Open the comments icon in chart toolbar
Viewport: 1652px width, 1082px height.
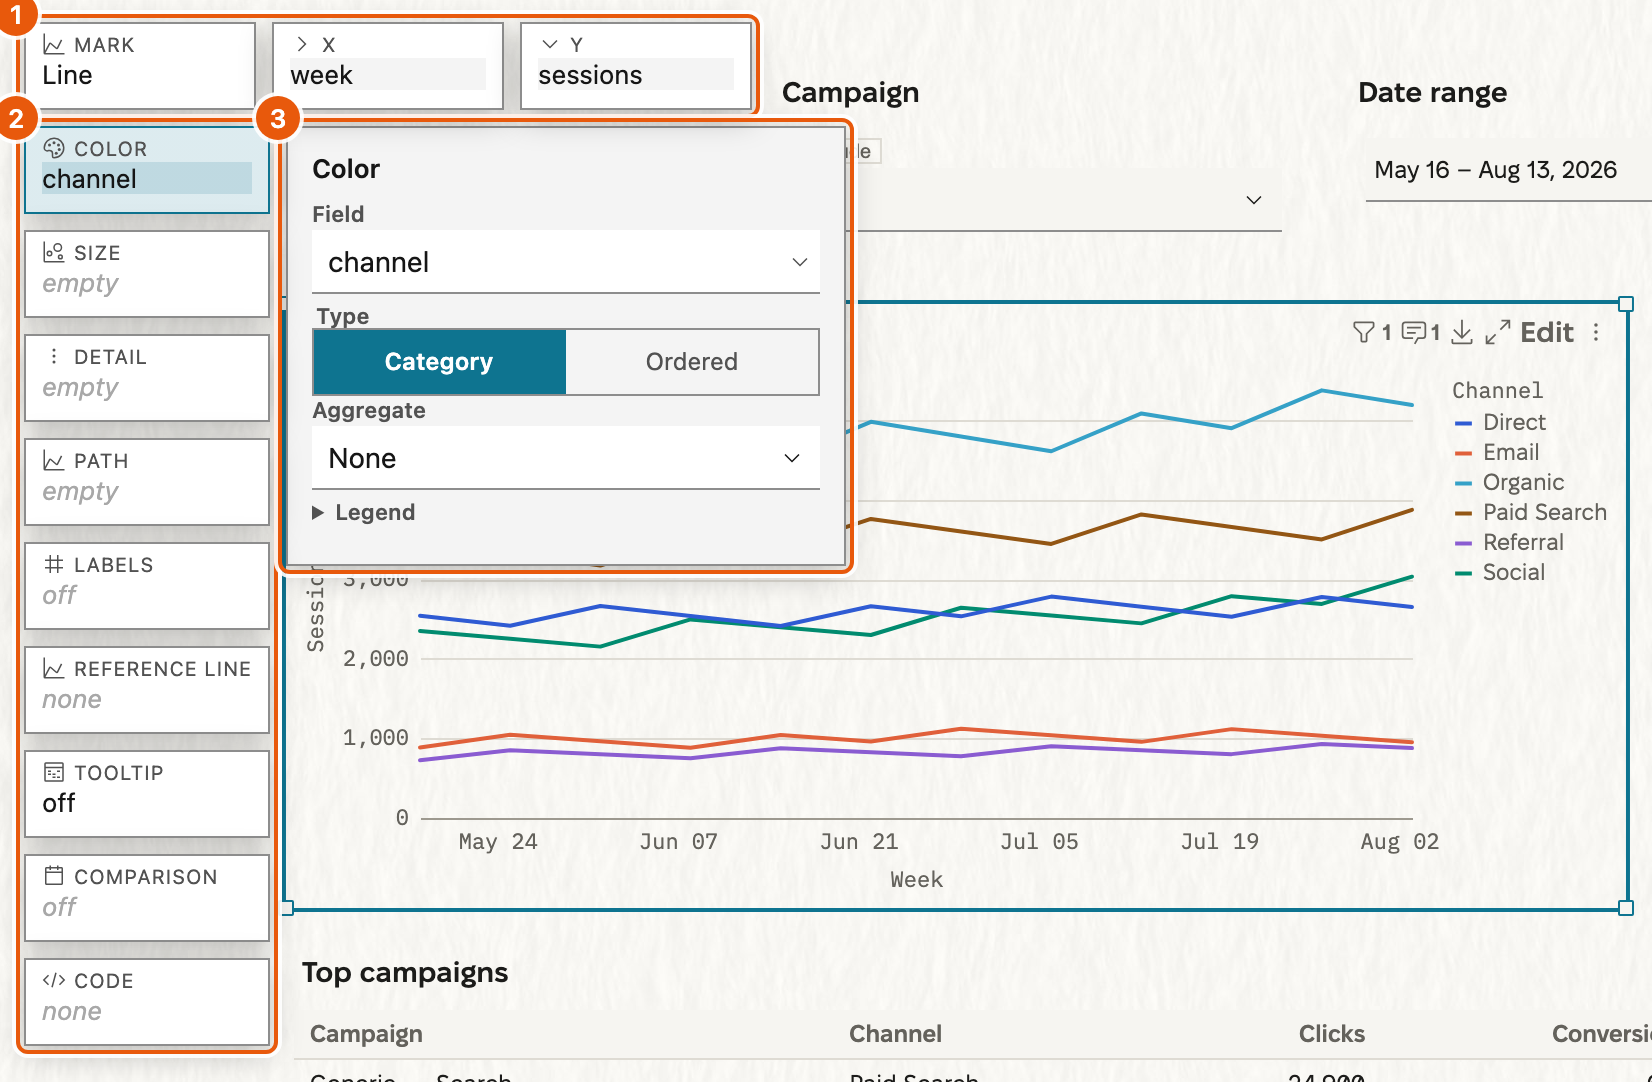point(1414,332)
